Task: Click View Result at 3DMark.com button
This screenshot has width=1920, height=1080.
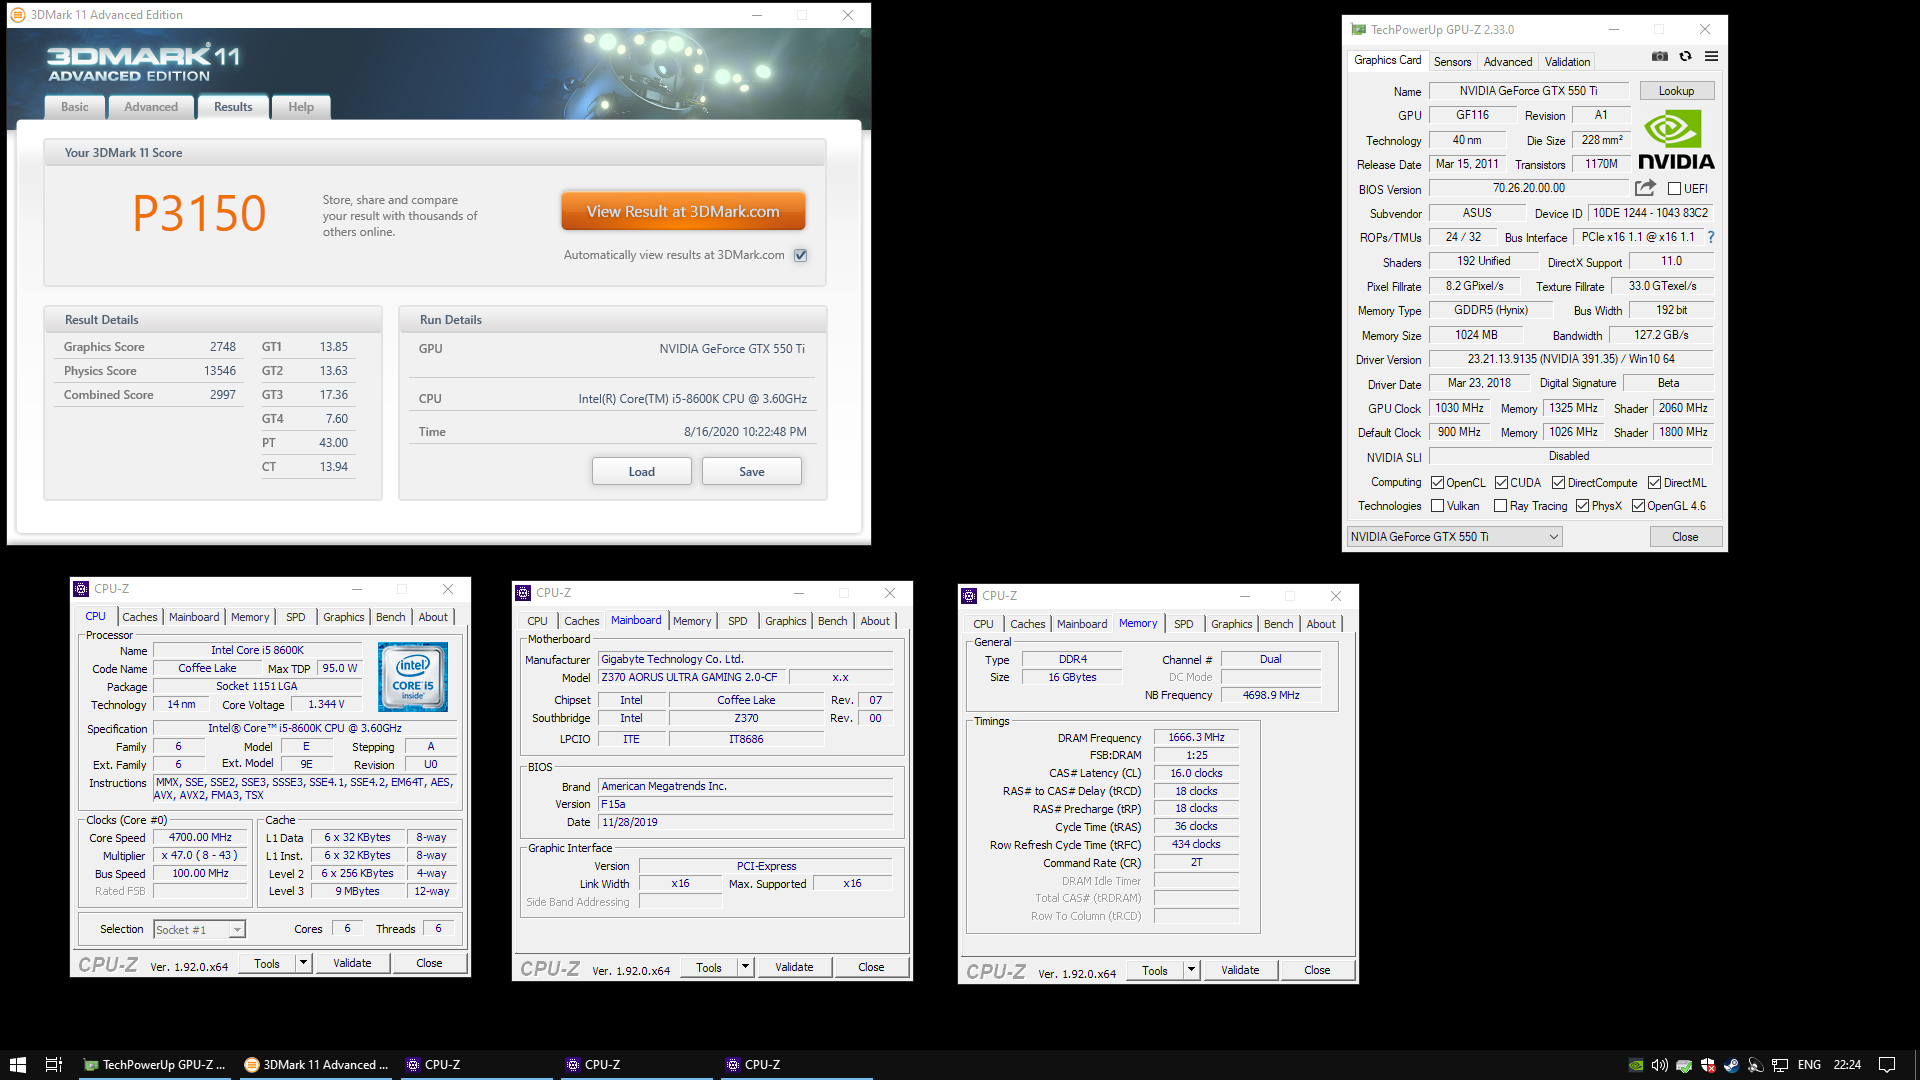Action: [x=683, y=212]
